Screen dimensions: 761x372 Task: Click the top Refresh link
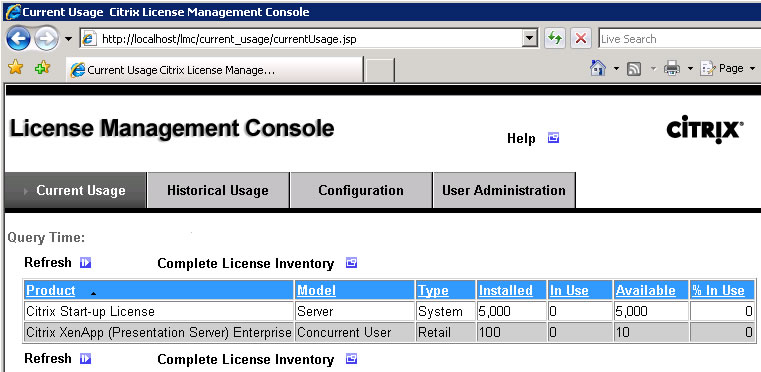[48, 263]
